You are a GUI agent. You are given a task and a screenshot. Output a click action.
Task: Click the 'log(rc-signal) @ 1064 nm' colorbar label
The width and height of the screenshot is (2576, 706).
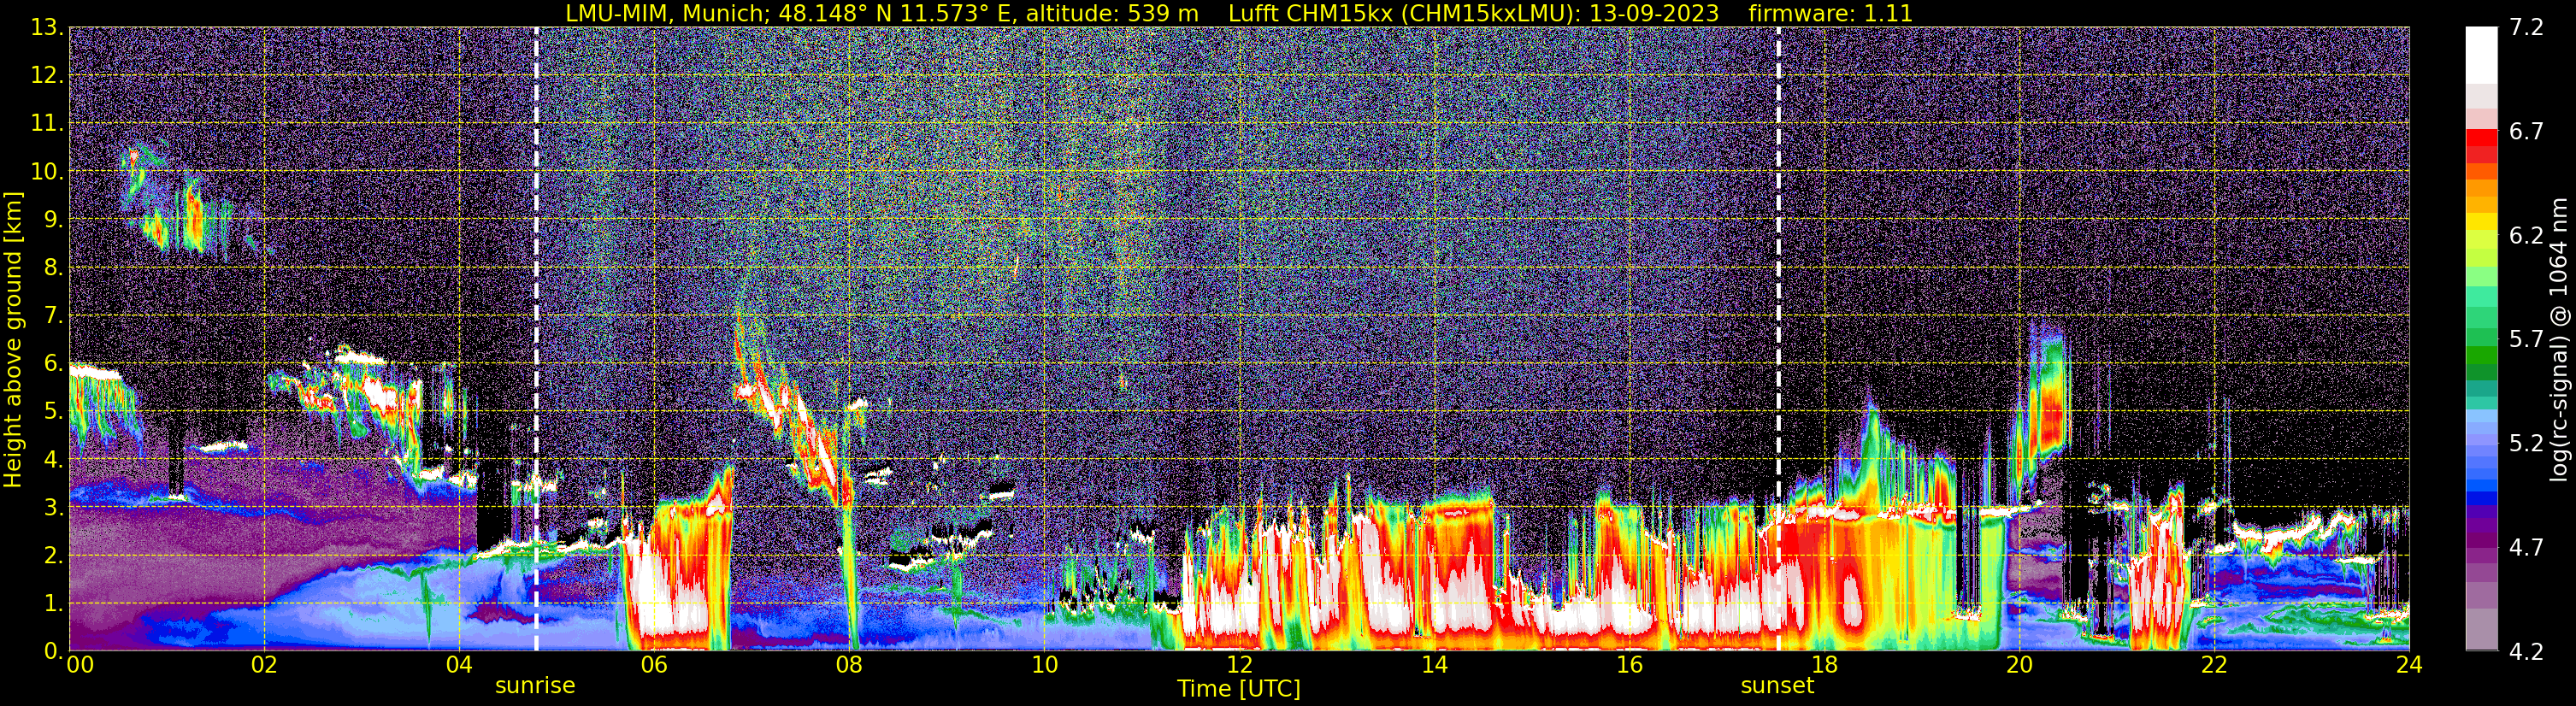2558,339
